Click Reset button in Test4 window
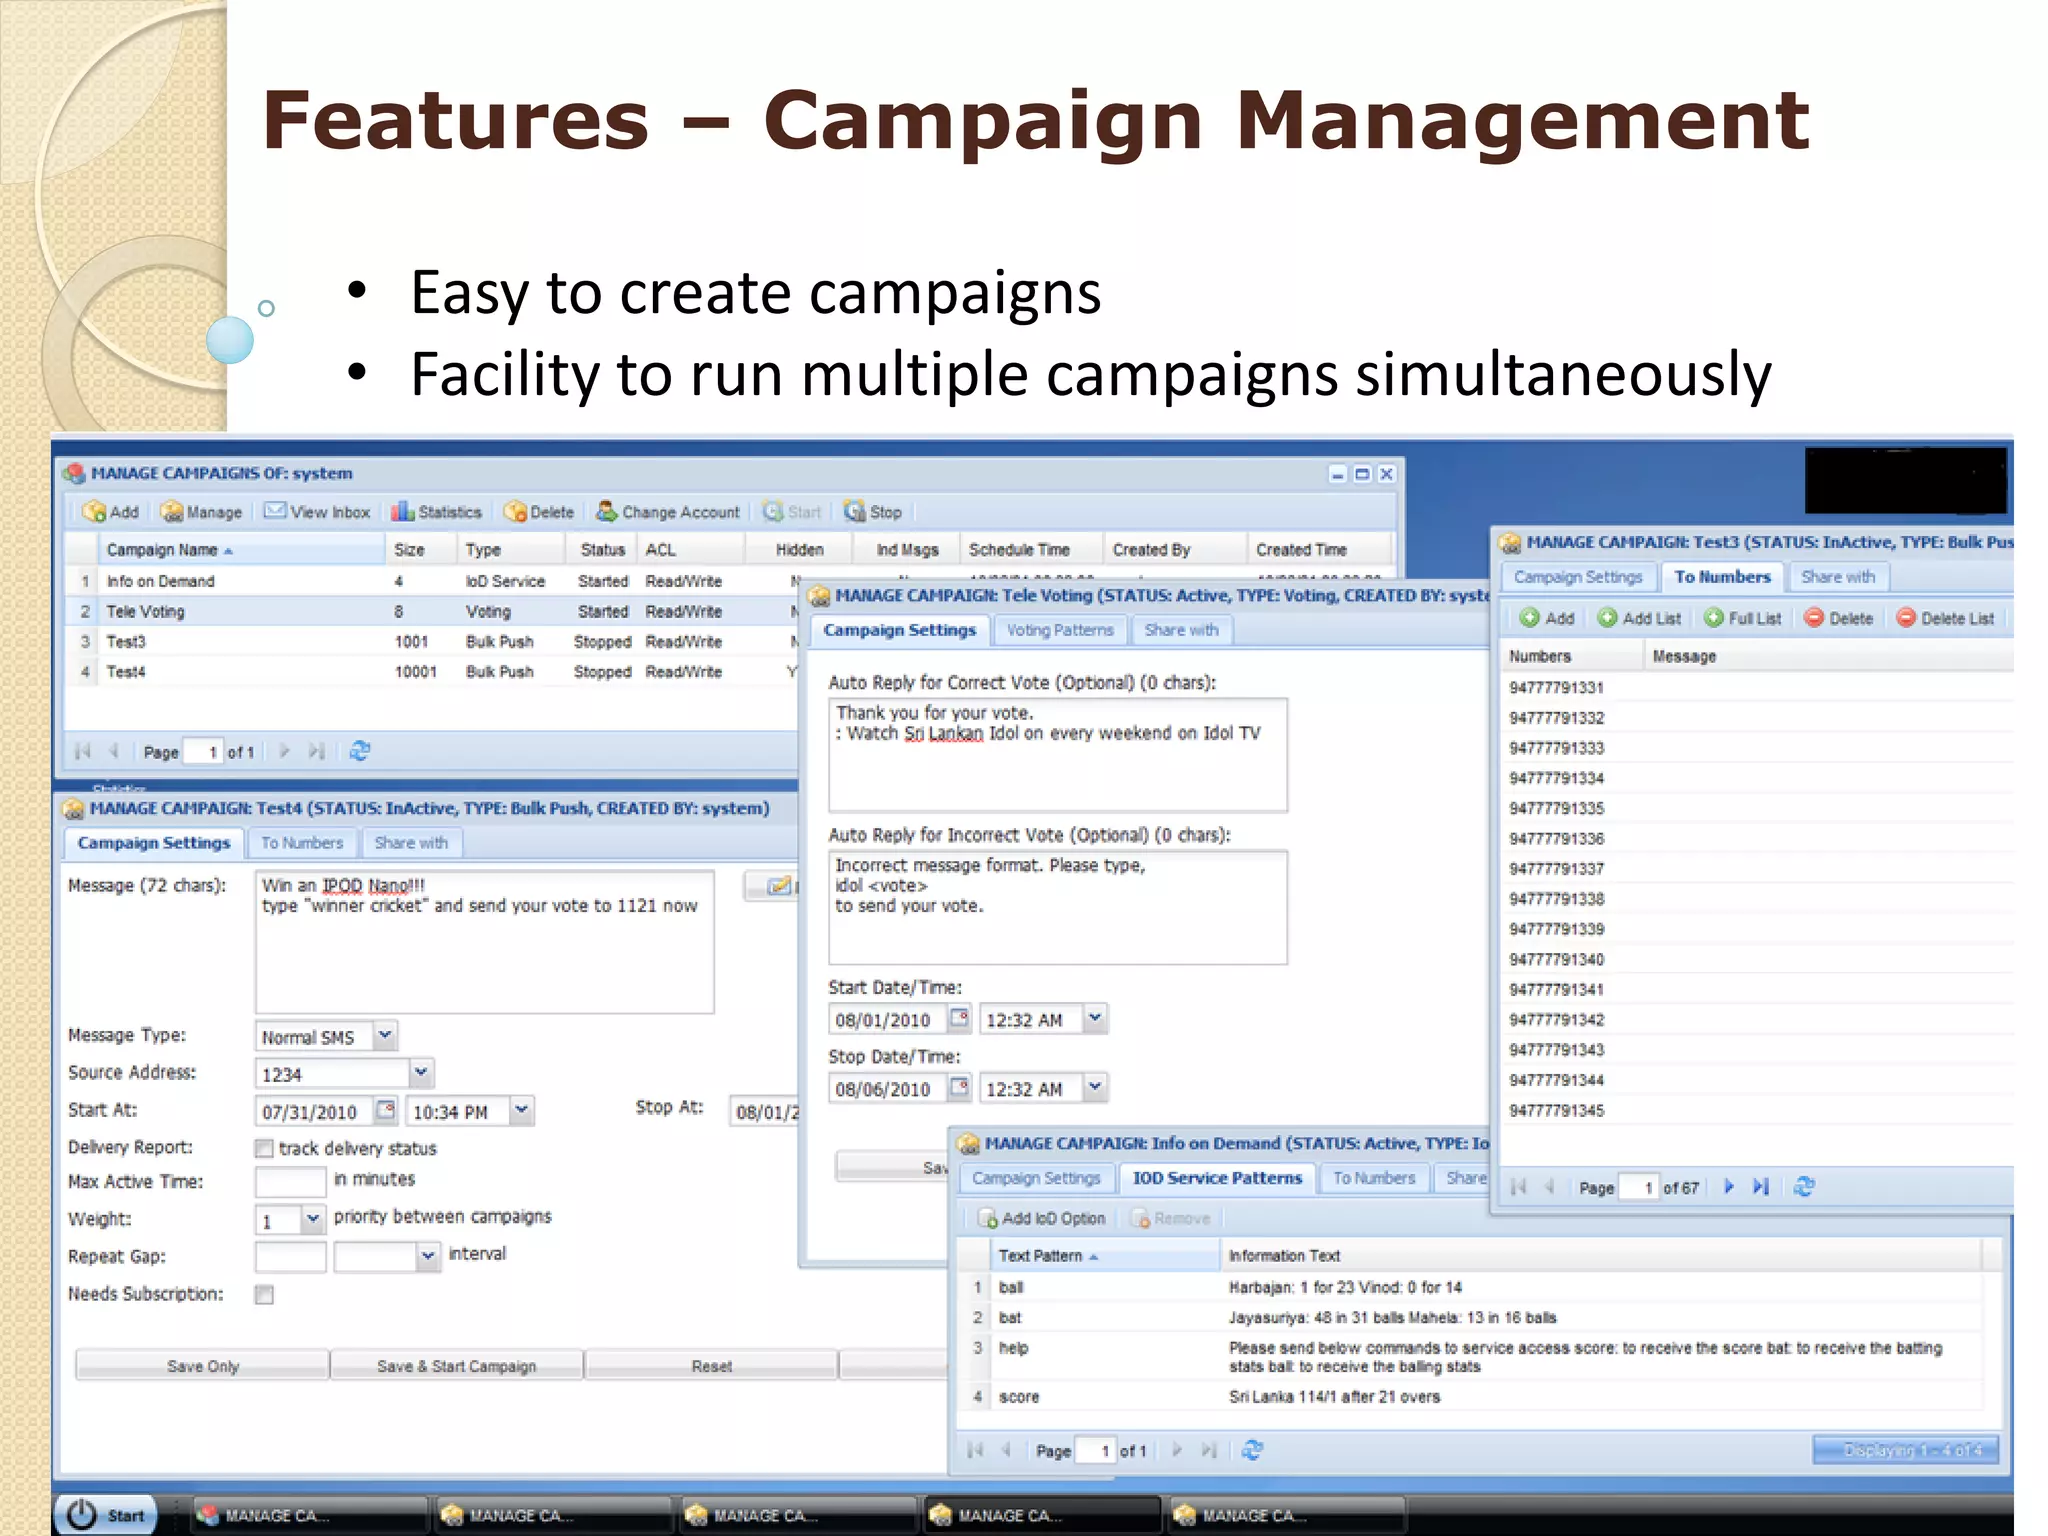Viewport: 2048px width, 1536px height. (711, 1366)
